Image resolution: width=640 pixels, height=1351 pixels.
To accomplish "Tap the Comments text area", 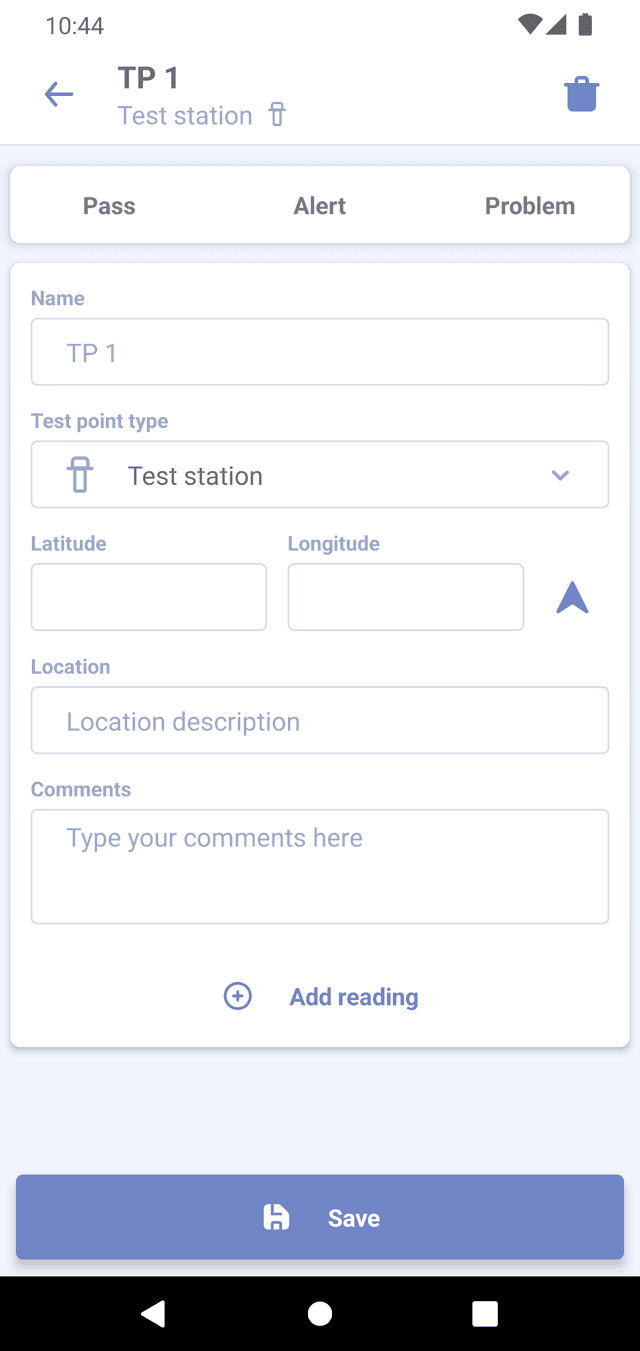I will coord(320,866).
